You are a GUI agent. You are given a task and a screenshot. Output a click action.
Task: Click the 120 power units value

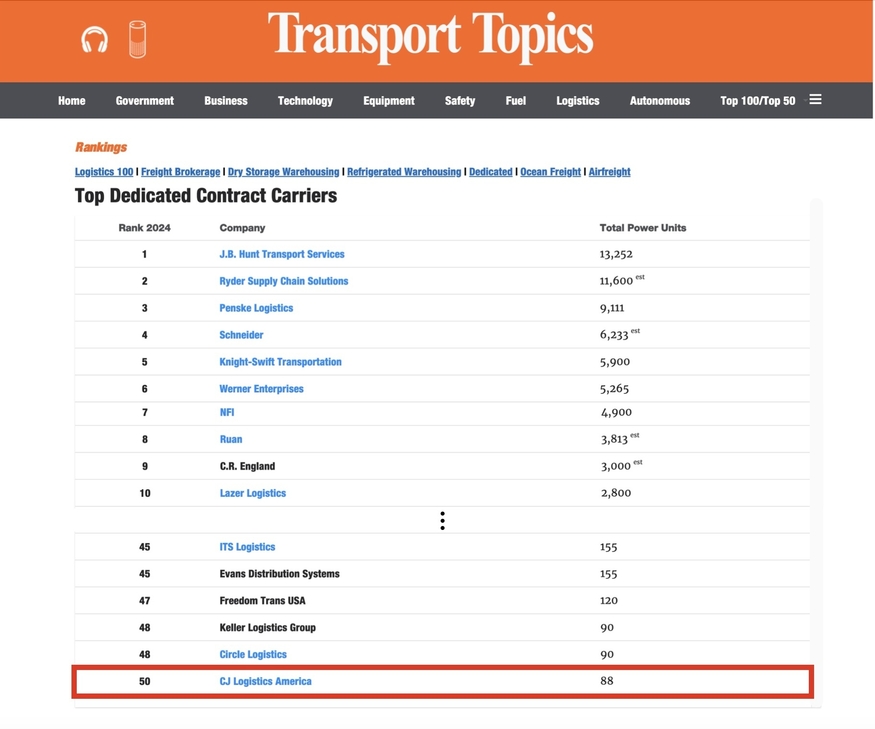pyautogui.click(x=609, y=601)
